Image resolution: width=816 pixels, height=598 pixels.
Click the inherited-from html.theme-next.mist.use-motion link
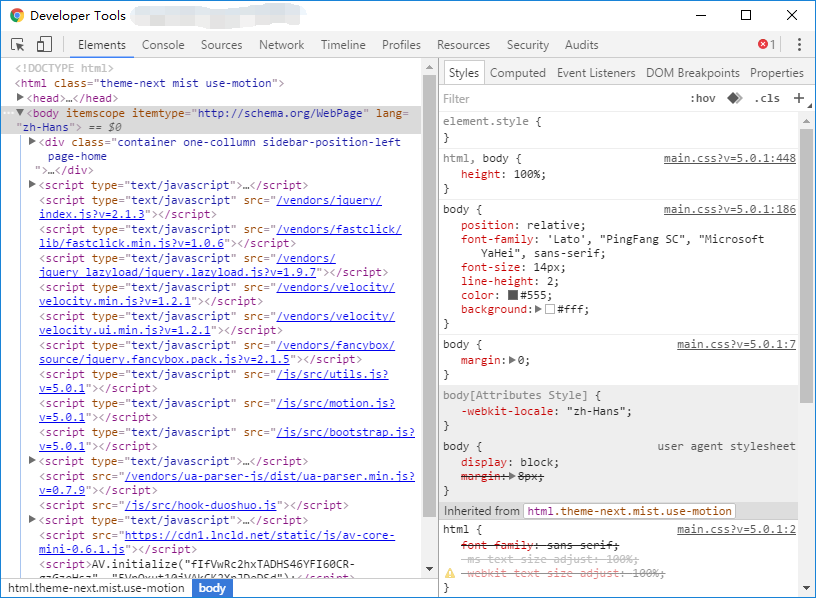point(629,511)
